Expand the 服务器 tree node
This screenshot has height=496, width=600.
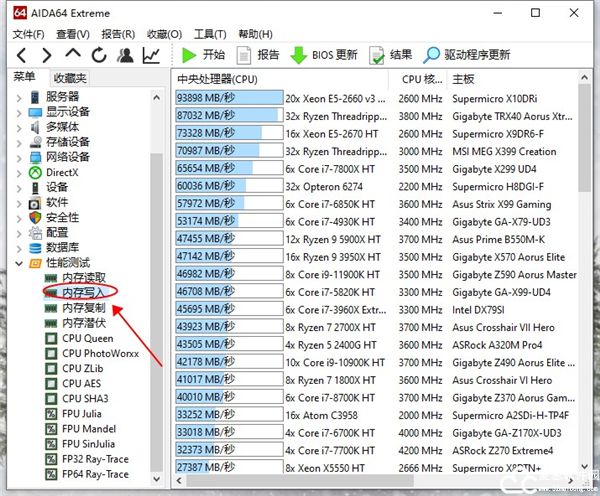pyautogui.click(x=19, y=98)
